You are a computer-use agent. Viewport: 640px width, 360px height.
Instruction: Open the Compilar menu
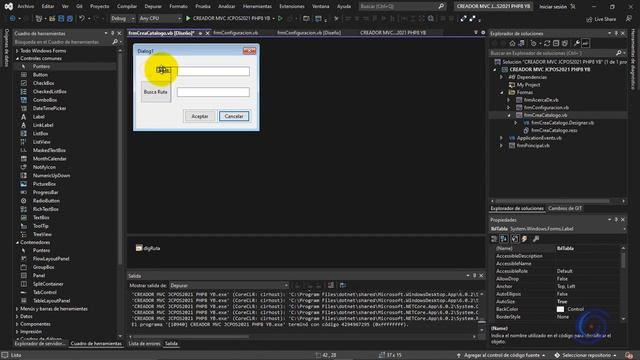coord(127,7)
